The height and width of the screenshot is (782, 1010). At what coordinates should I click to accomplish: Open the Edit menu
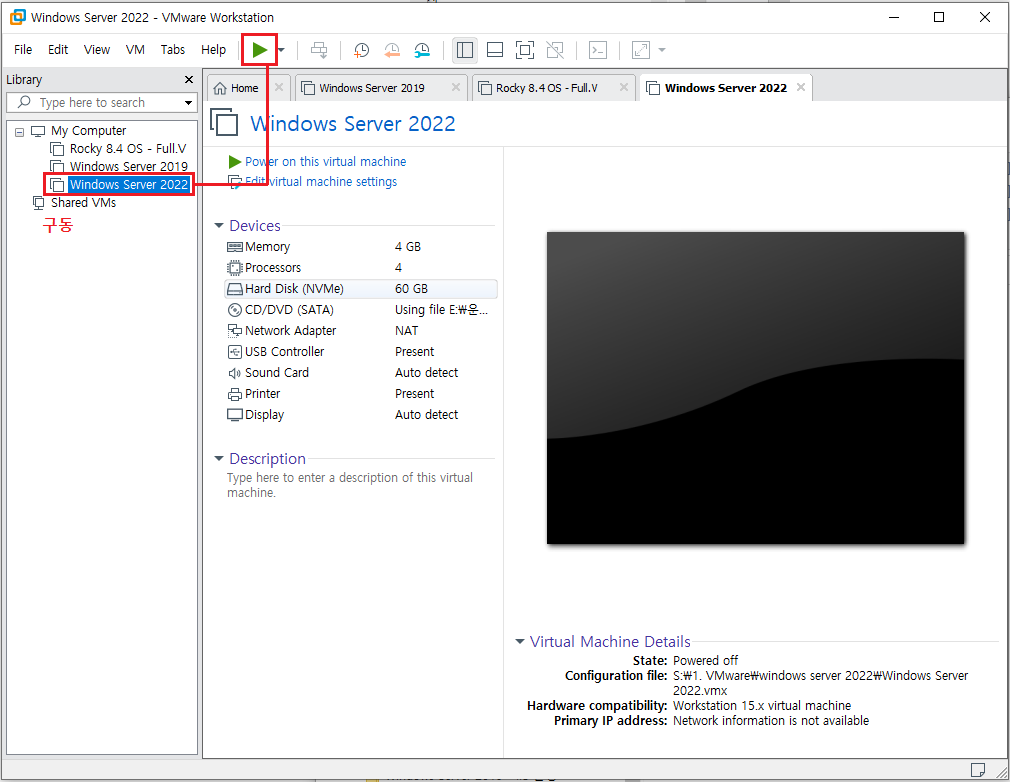click(57, 50)
